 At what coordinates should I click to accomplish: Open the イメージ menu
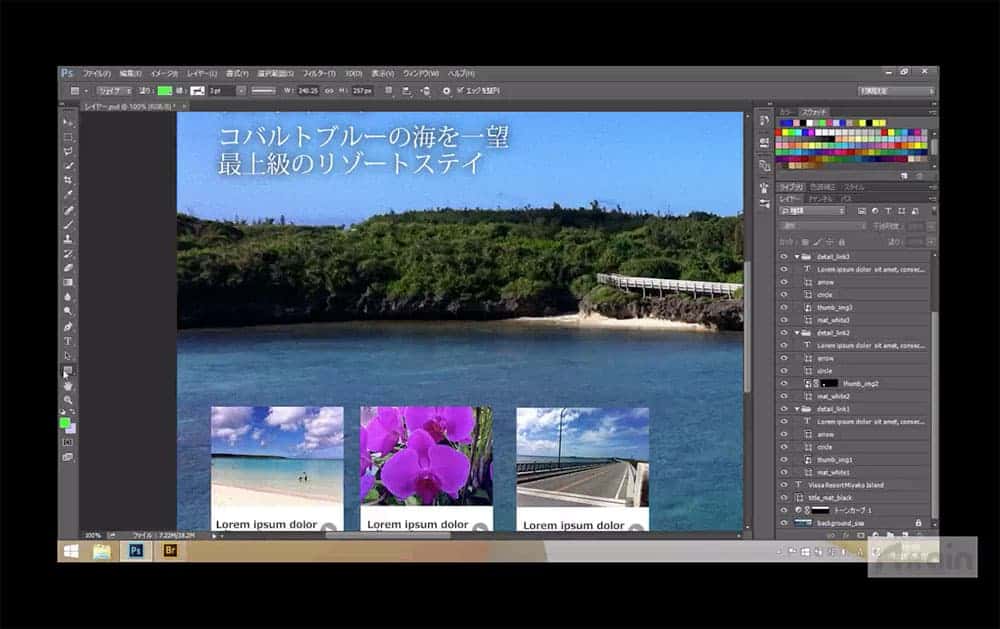pos(164,73)
